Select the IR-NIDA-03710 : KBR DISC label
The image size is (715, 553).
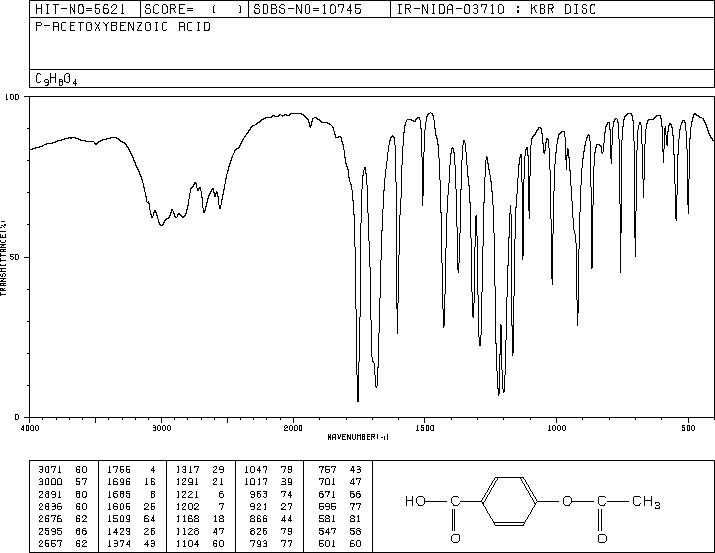click(x=496, y=9)
